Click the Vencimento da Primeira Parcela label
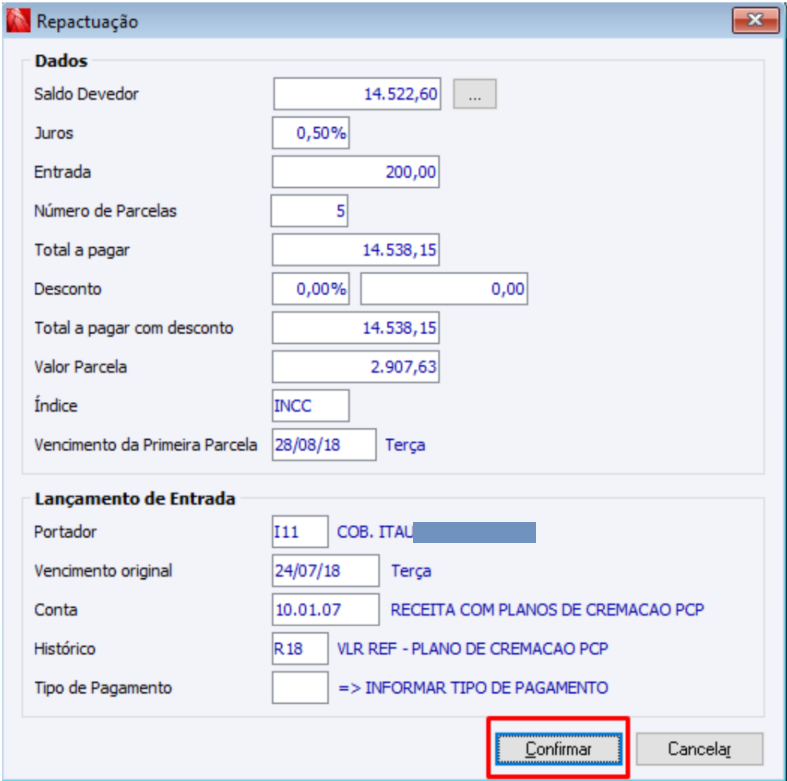The width and height of the screenshot is (787, 781). (x=146, y=445)
